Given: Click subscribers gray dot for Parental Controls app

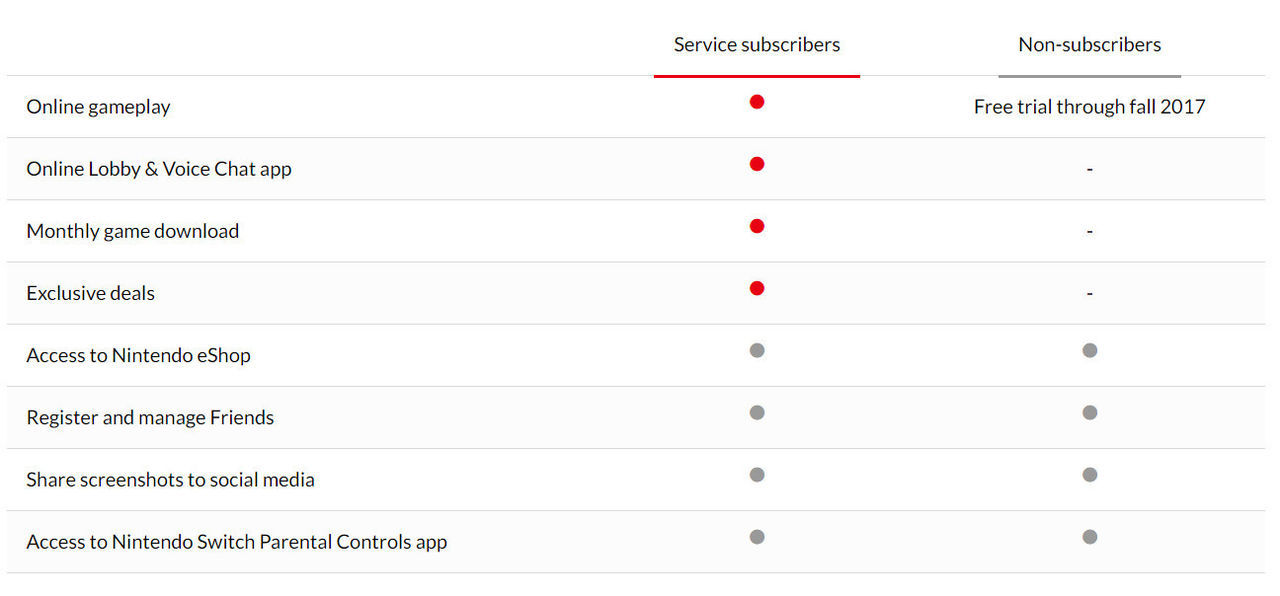Looking at the screenshot, I should (x=757, y=537).
